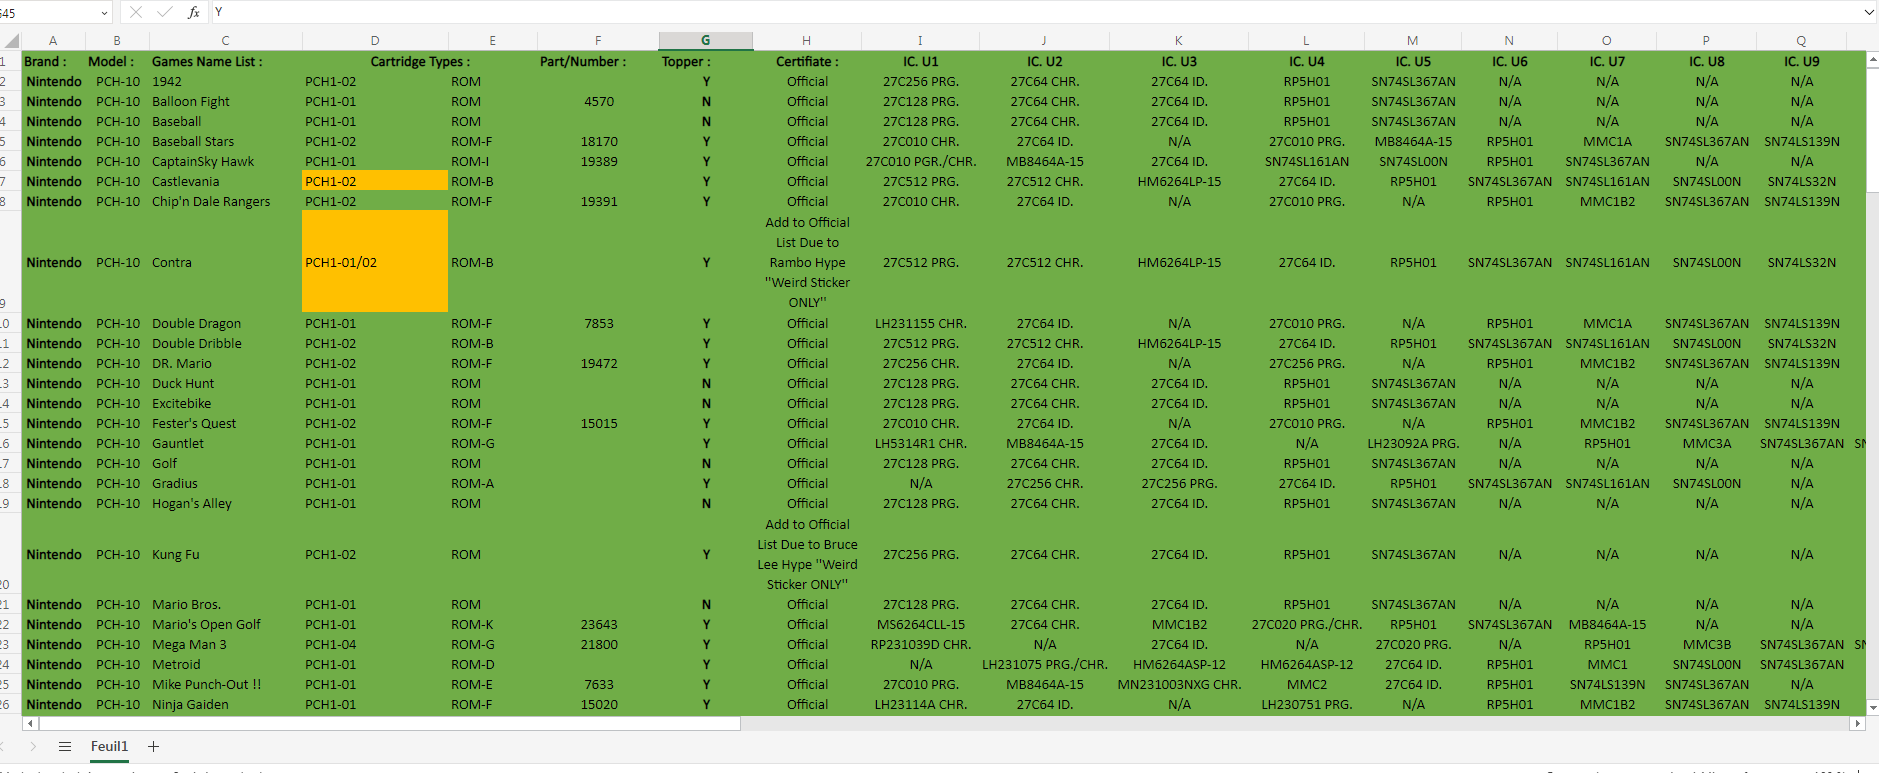Select the 'Topper :' header cell

click(706, 61)
